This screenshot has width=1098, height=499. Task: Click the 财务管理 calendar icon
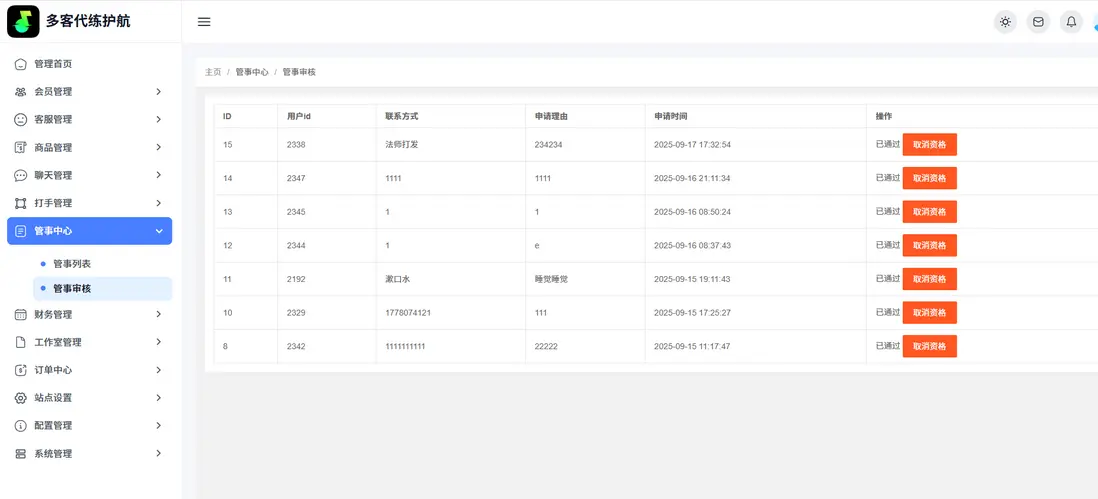21,315
